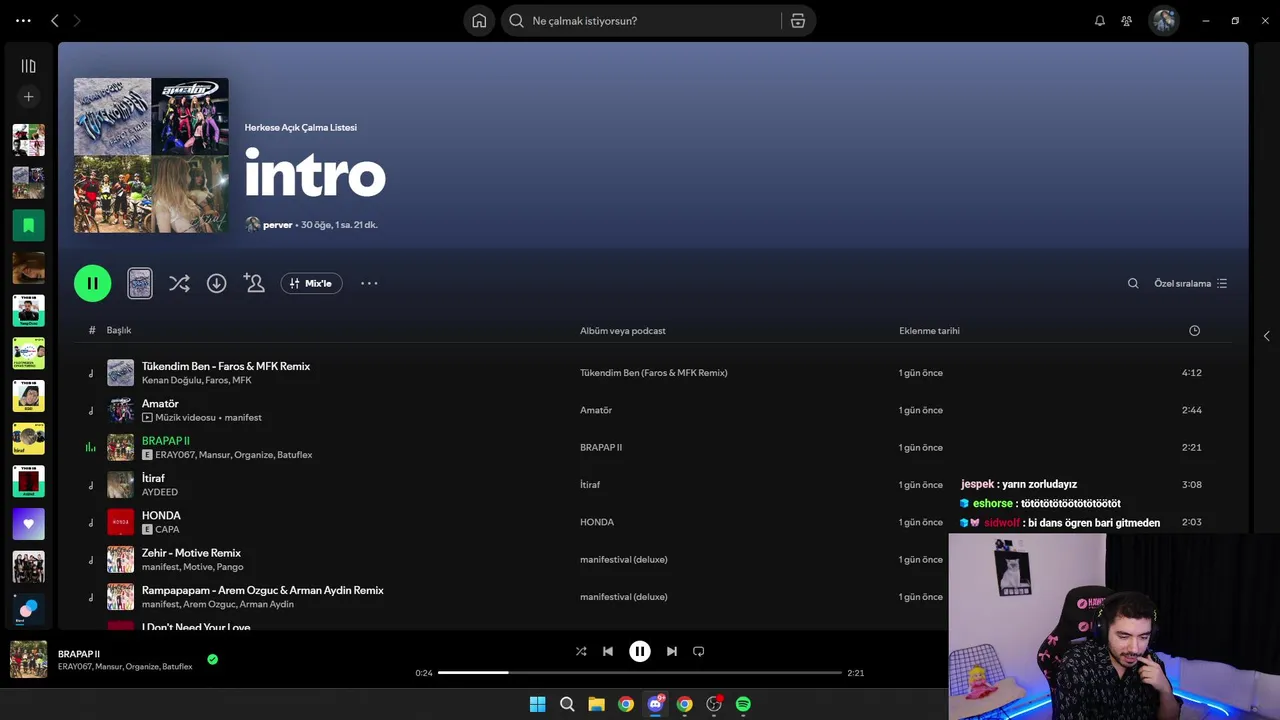Open the Amatör album link
Screen dimensions: 1280x720
pos(596,410)
